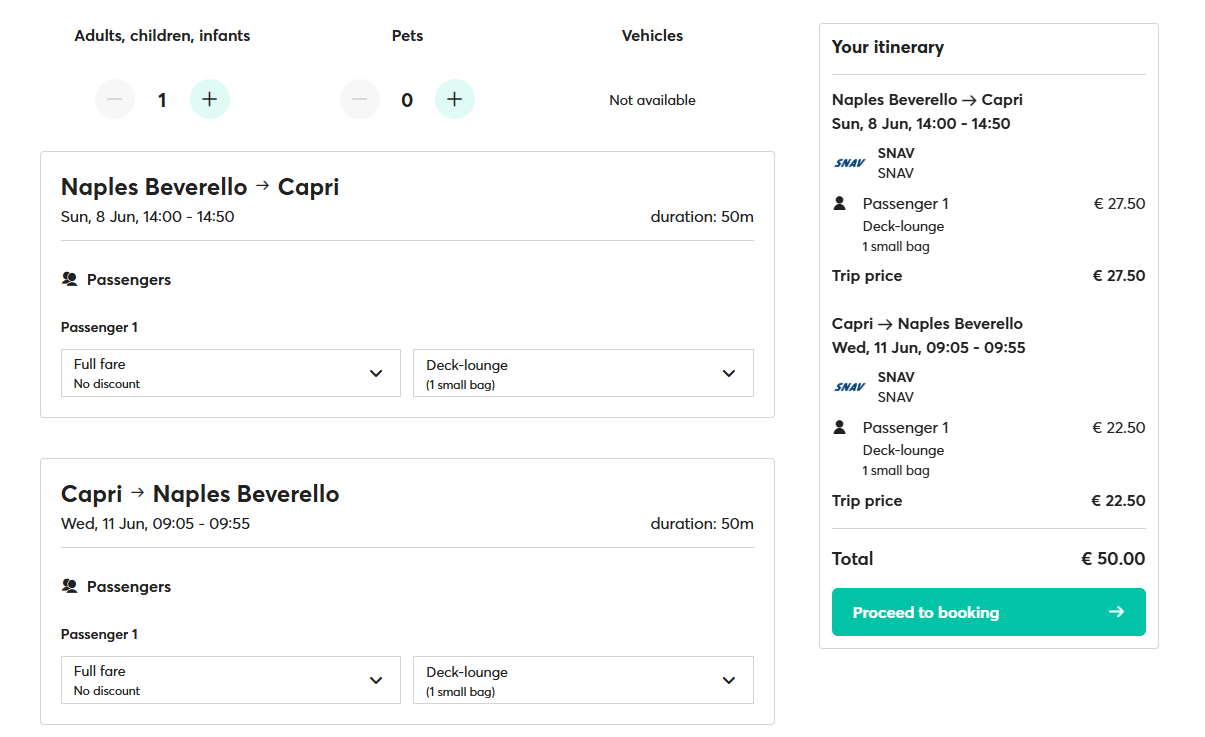Screen dimensions: 1205x737
Task: Click the Vehicles 'Not available' text
Action: tap(652, 100)
